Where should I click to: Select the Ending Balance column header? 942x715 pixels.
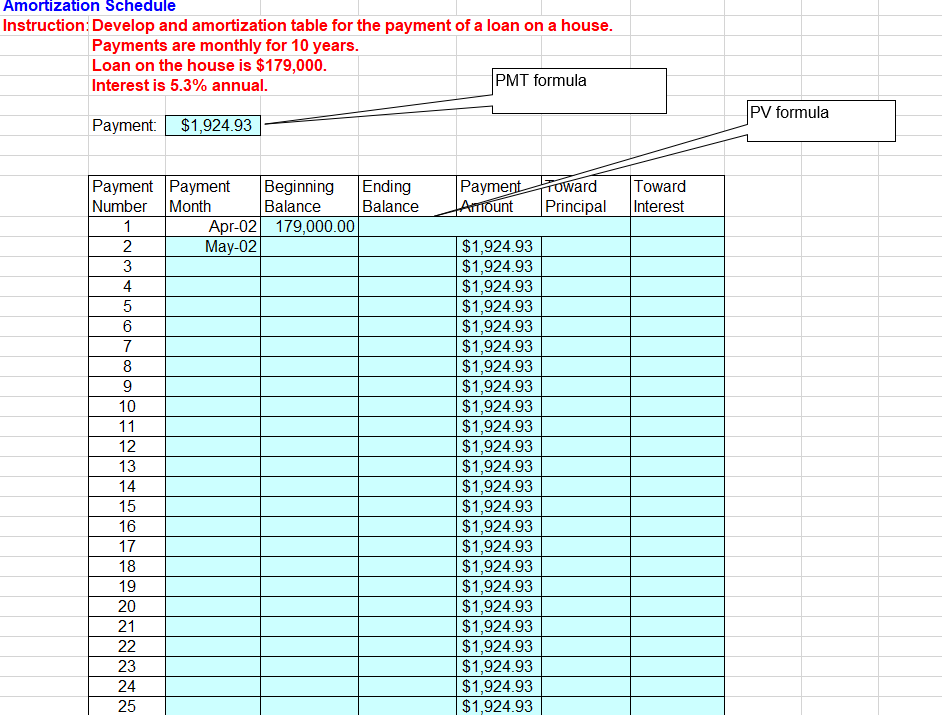pyautogui.click(x=388, y=196)
